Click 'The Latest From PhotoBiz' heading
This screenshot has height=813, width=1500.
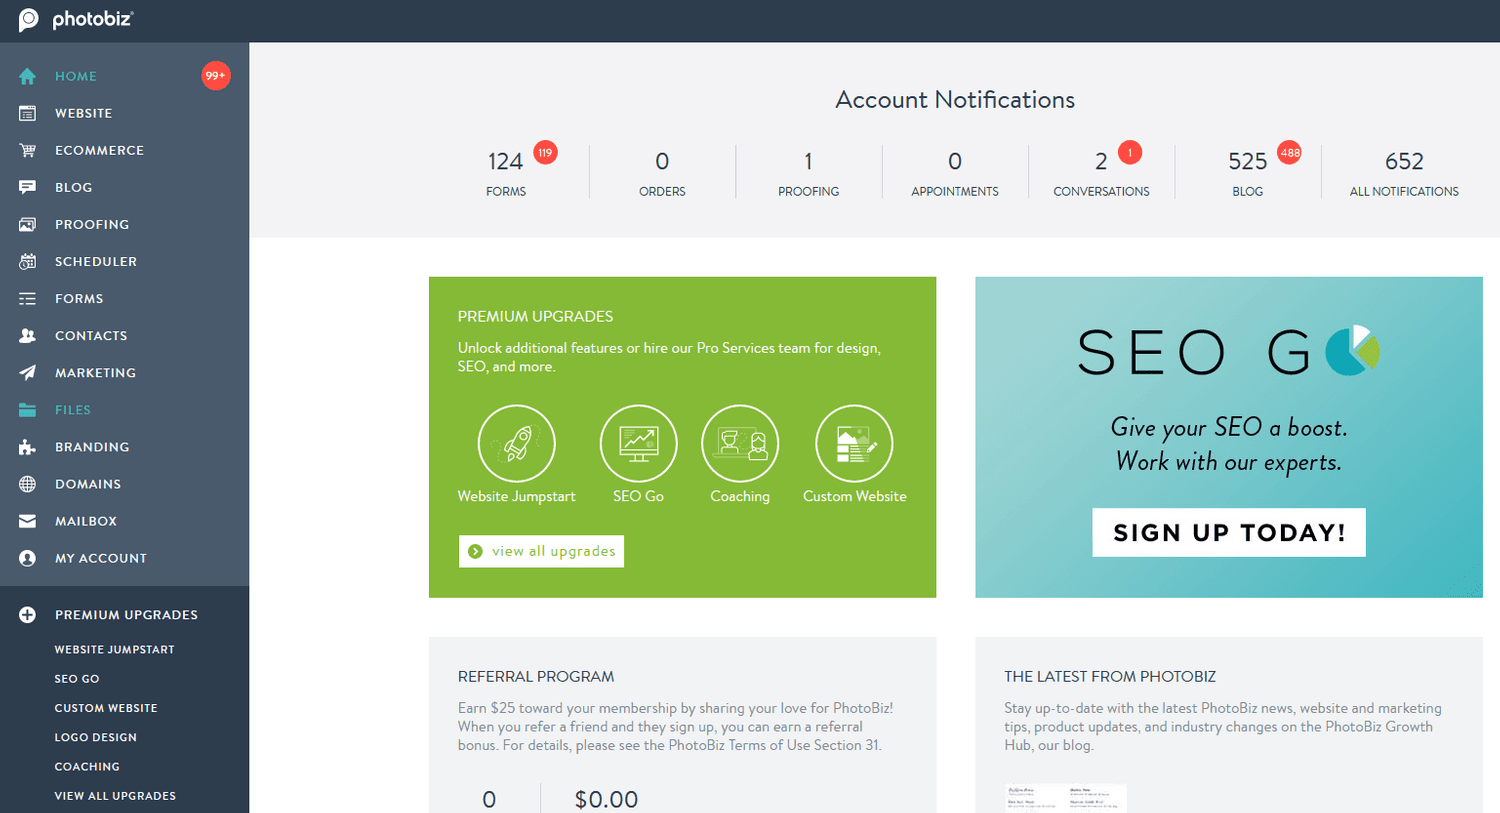(x=1110, y=677)
